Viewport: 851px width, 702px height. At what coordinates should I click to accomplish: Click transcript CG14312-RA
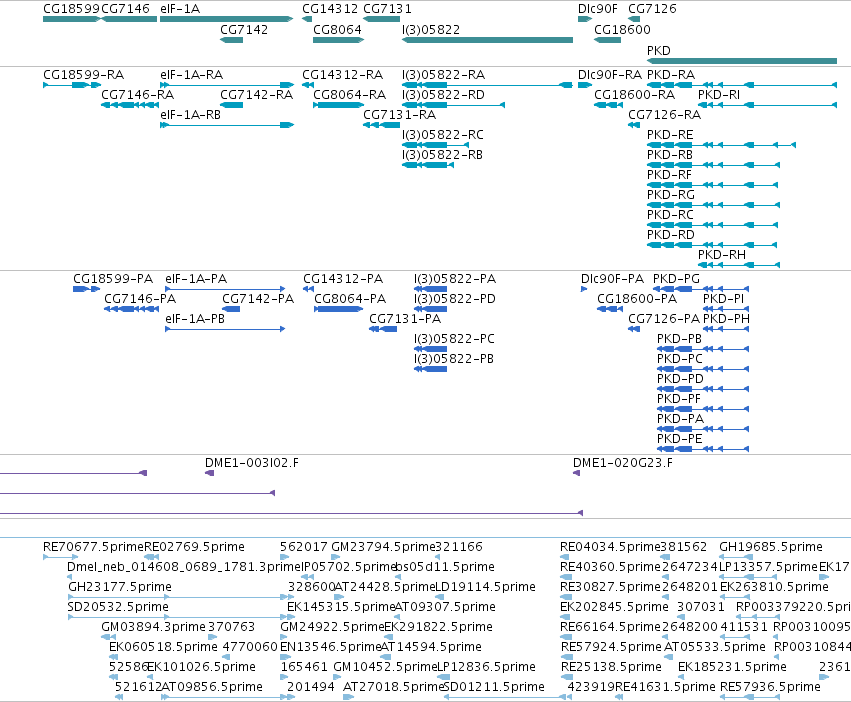point(342,74)
